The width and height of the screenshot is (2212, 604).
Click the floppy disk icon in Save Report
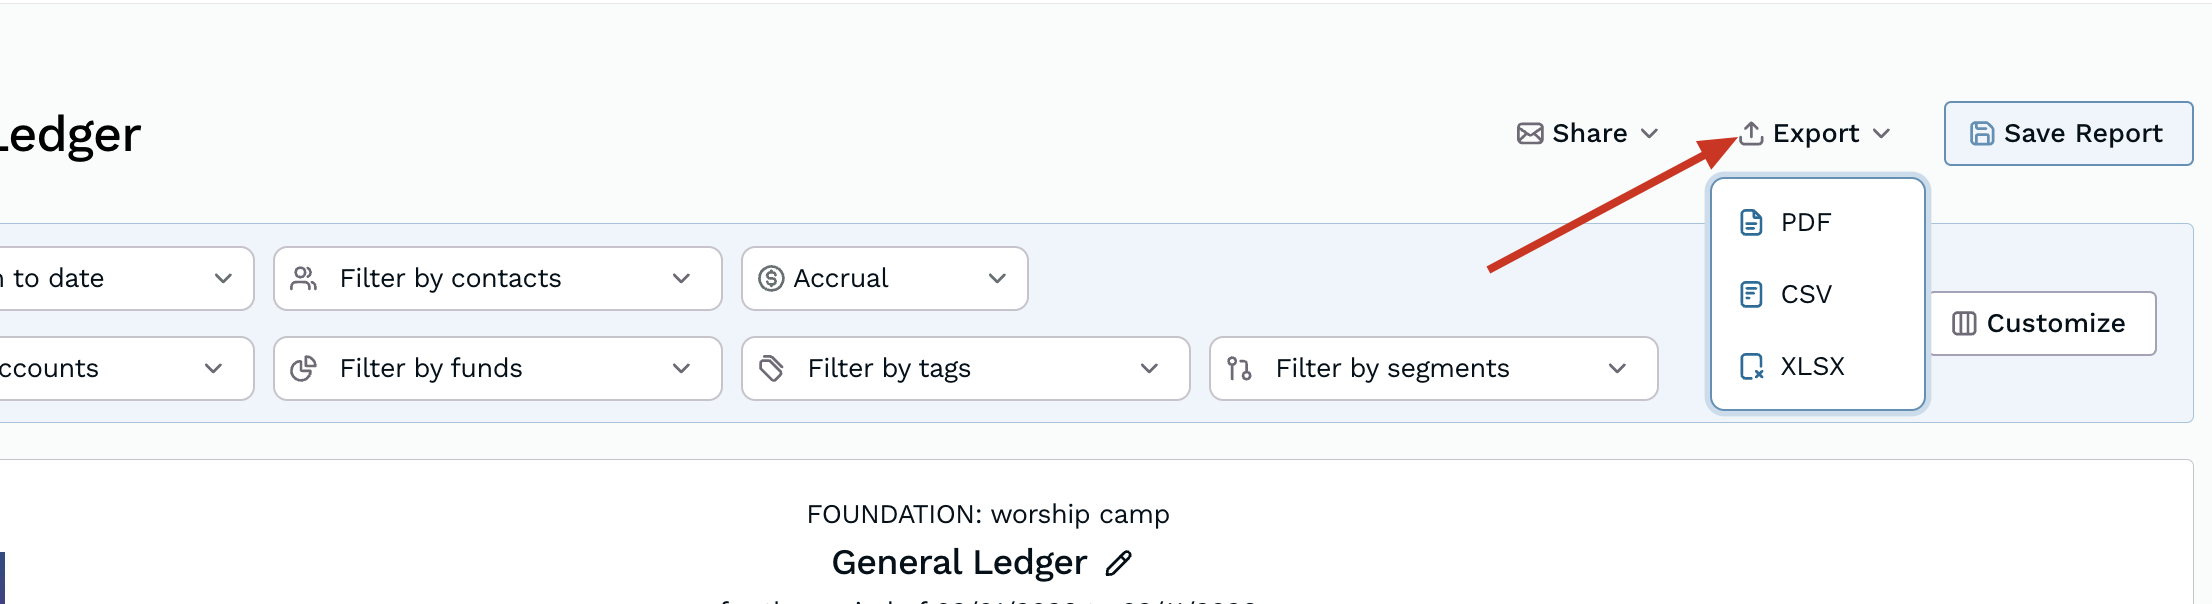tap(1981, 134)
